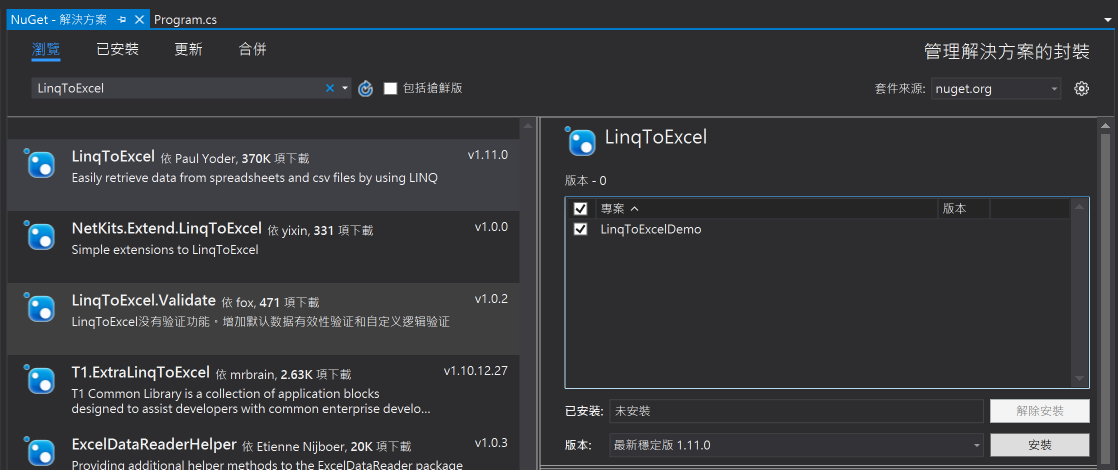Click T1.ExtraLinqToExcel package icon

(x=40, y=380)
